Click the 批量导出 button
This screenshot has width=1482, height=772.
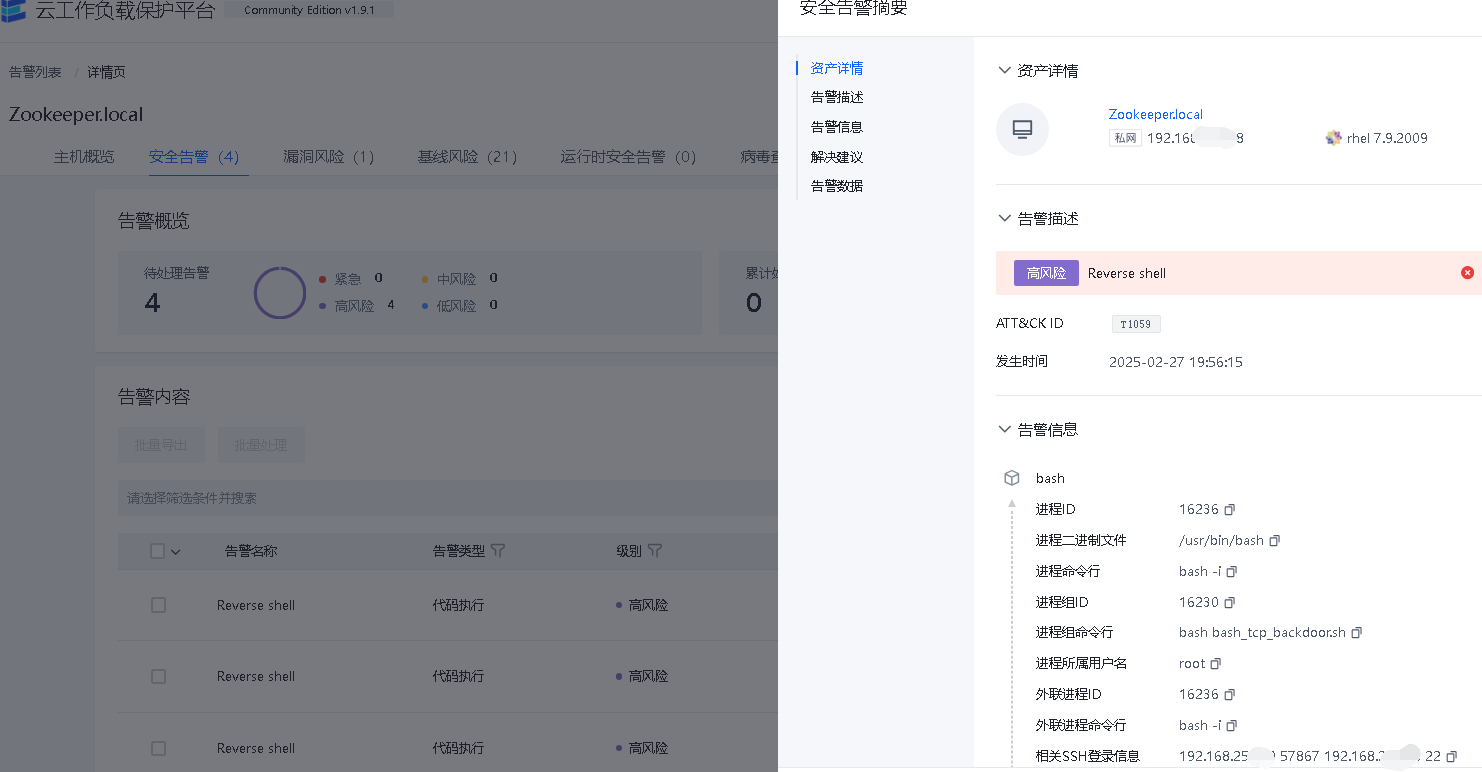[x=161, y=445]
